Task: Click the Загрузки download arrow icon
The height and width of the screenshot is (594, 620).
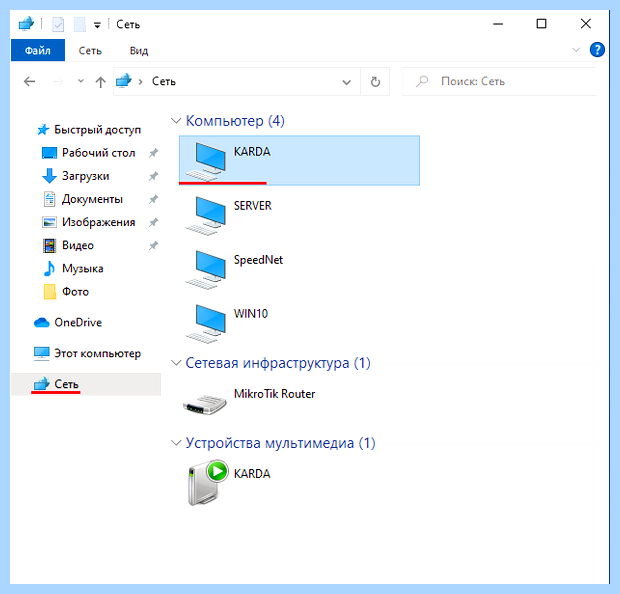Action: pos(49,176)
